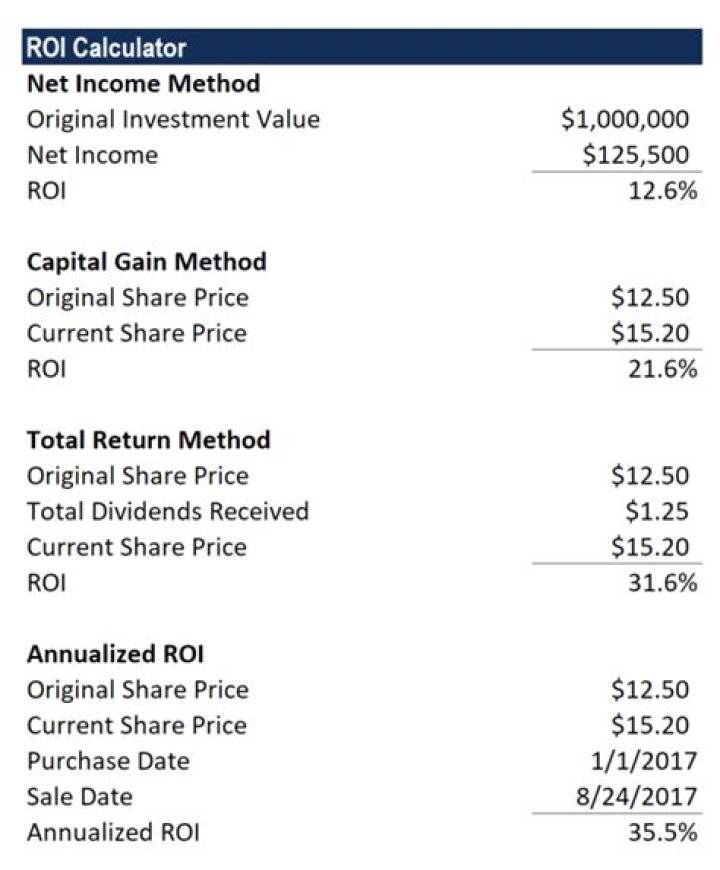Select Current Share Price value under Total Return
720x870 pixels.
[x=650, y=547]
